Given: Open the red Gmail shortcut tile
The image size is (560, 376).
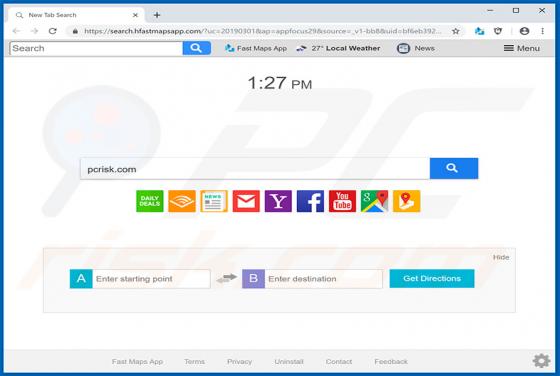Looking at the screenshot, I should click(x=246, y=201).
